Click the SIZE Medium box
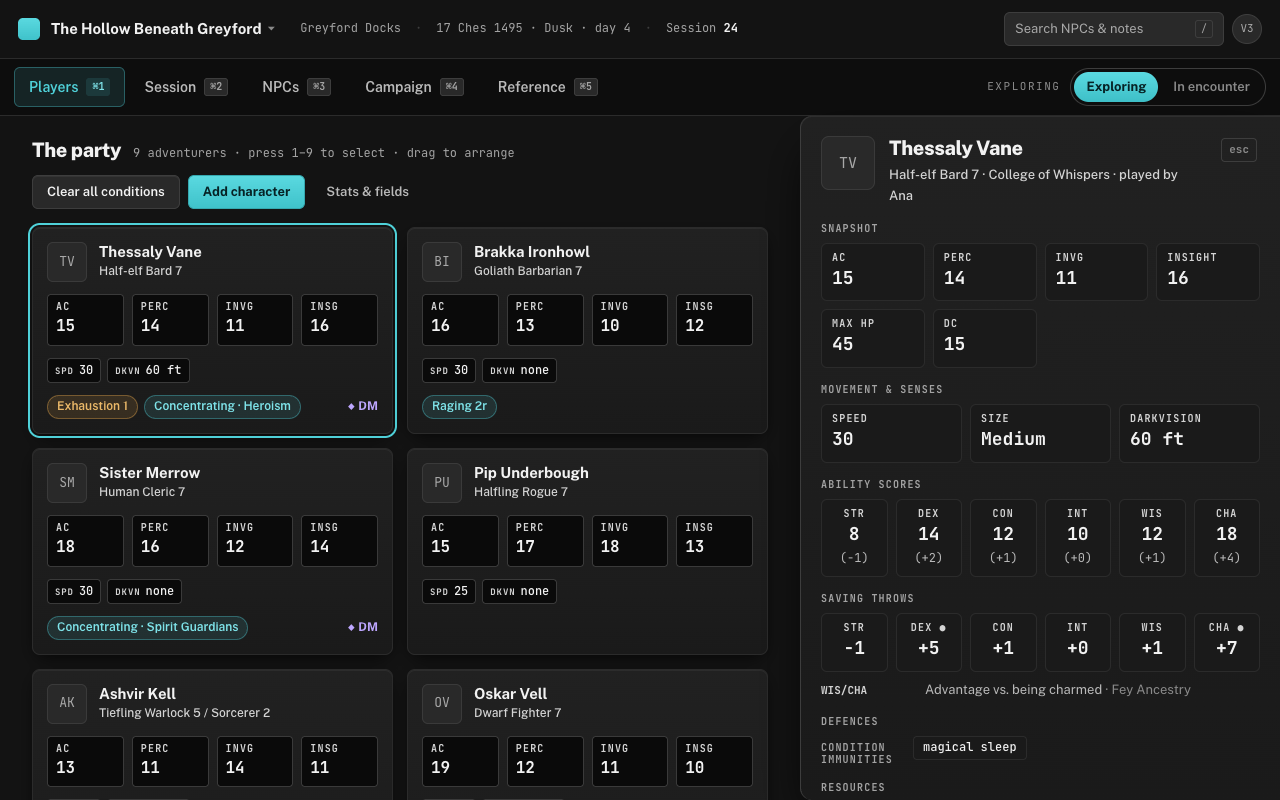Viewport: 1280px width, 800px height. tap(1040, 433)
